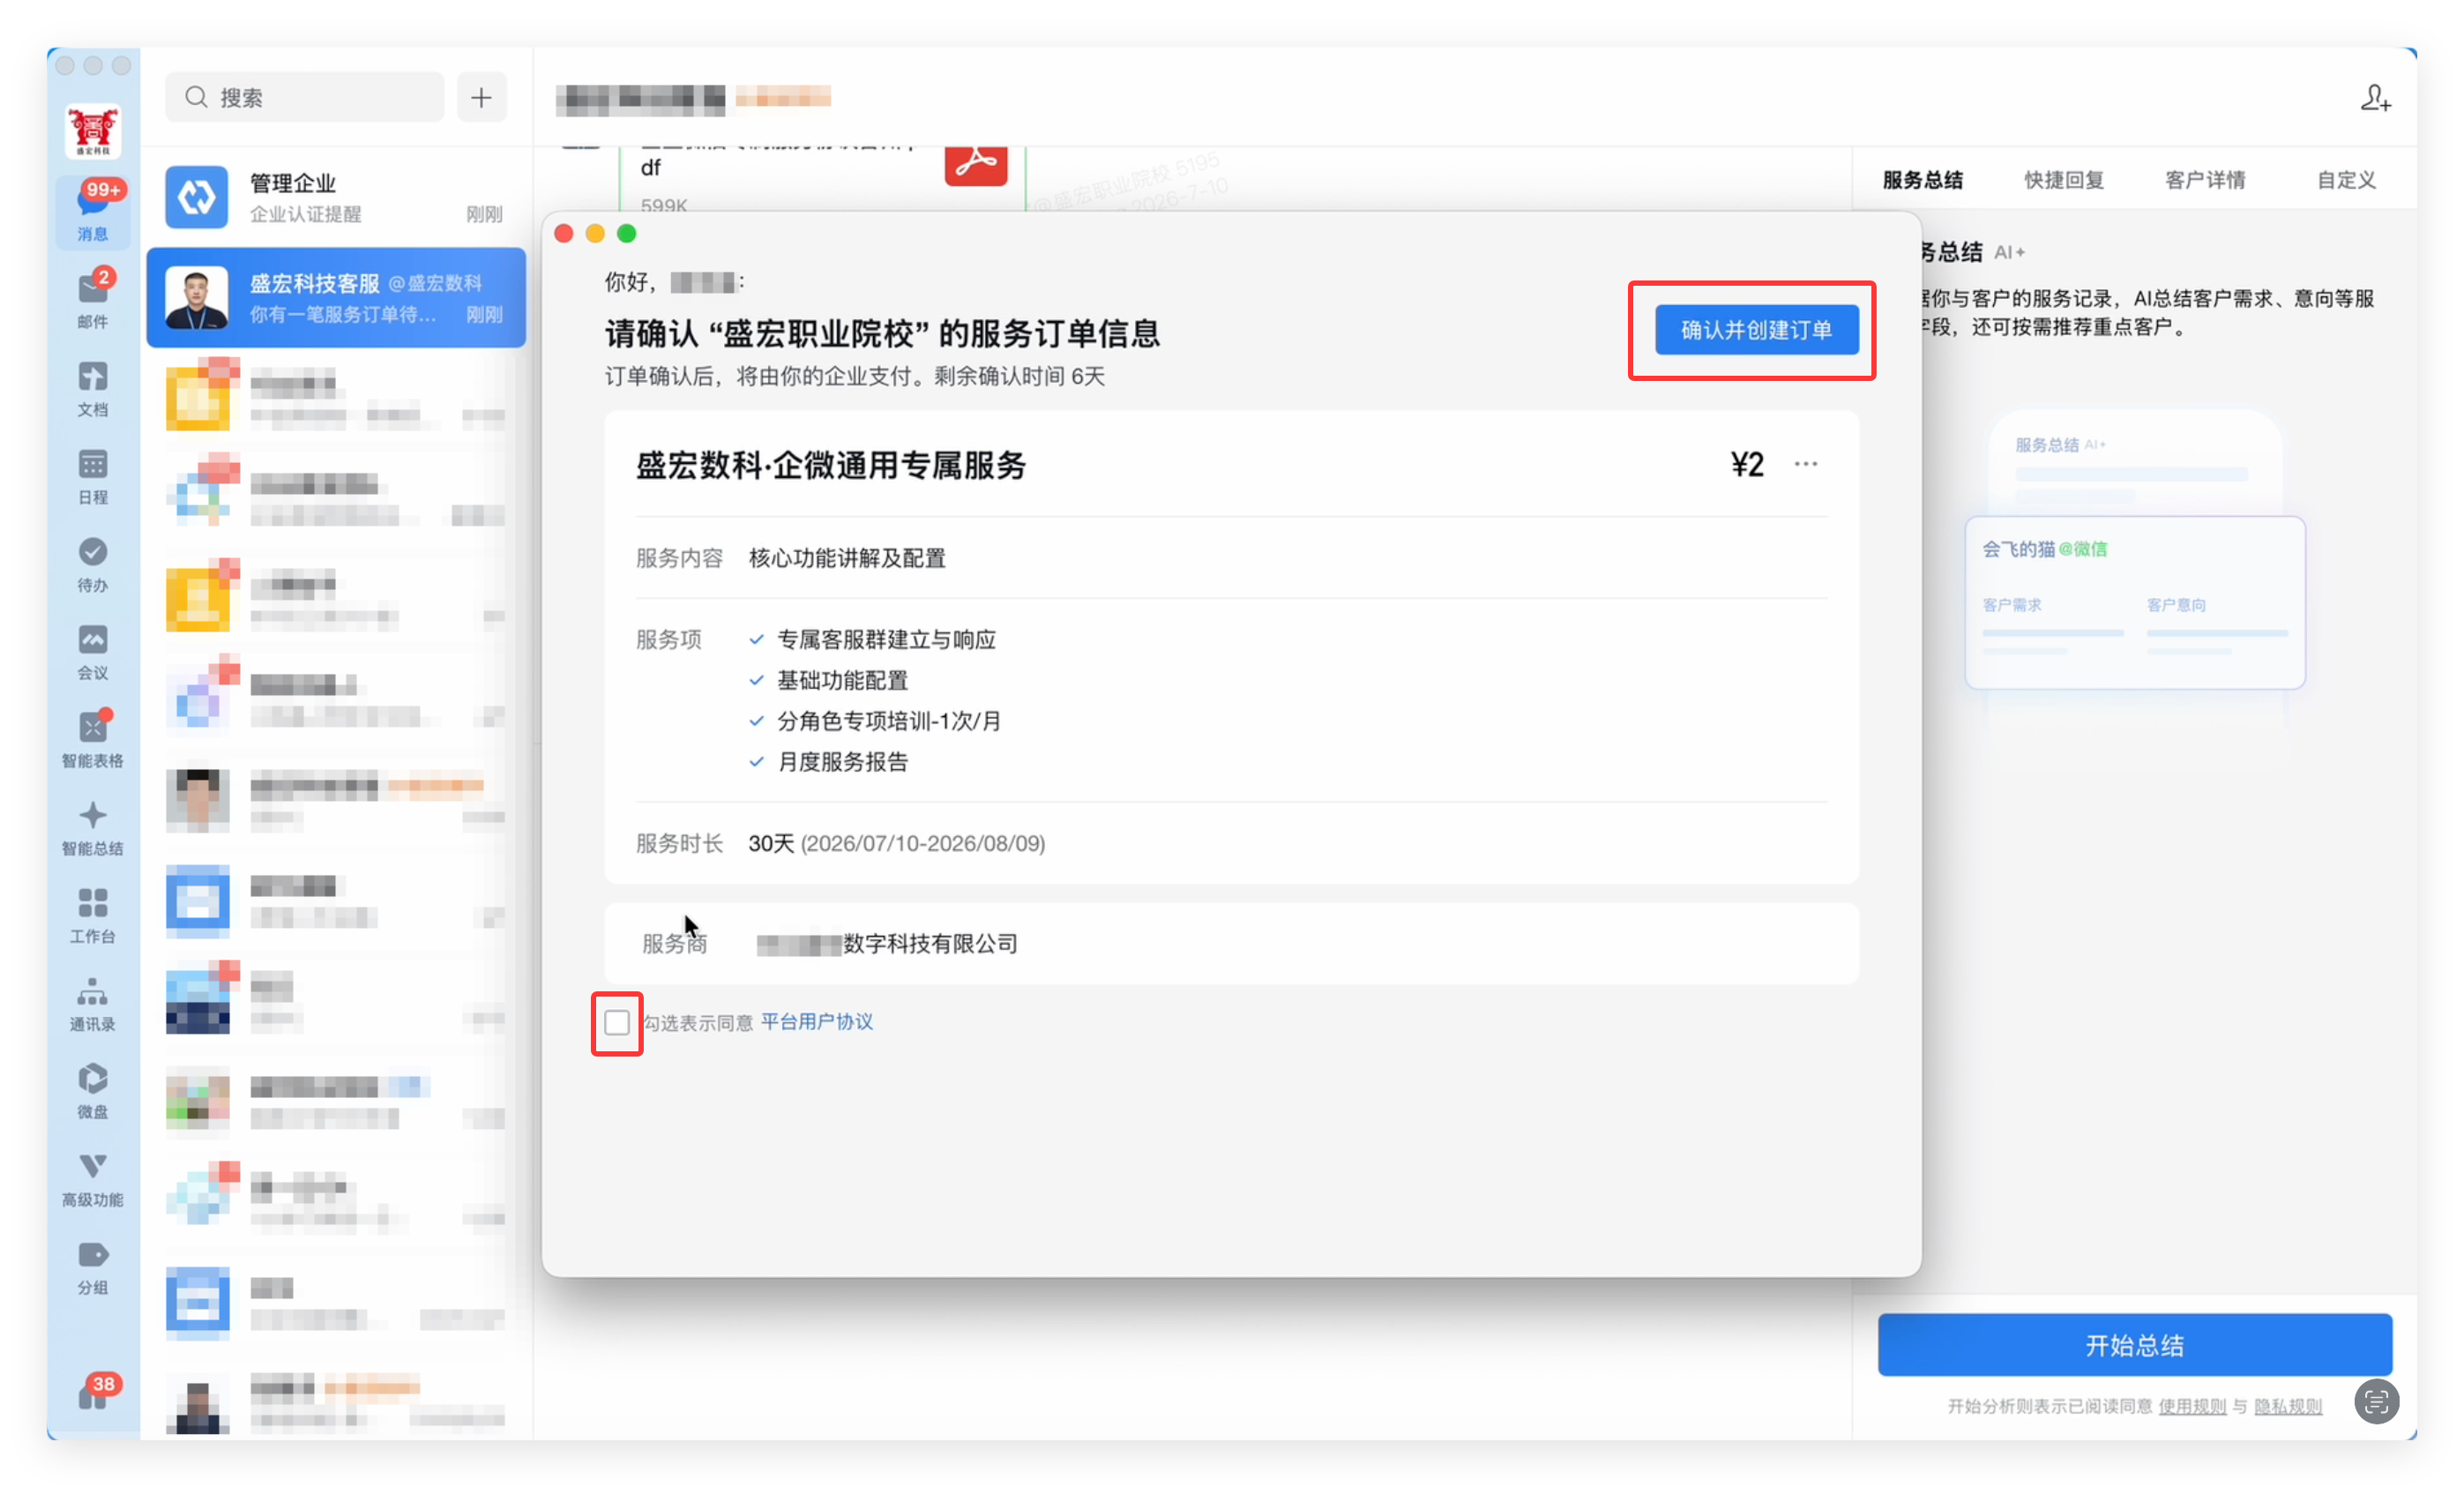Click the order title 盛宏数科·企微通用专属服务

pyautogui.click(x=831, y=465)
